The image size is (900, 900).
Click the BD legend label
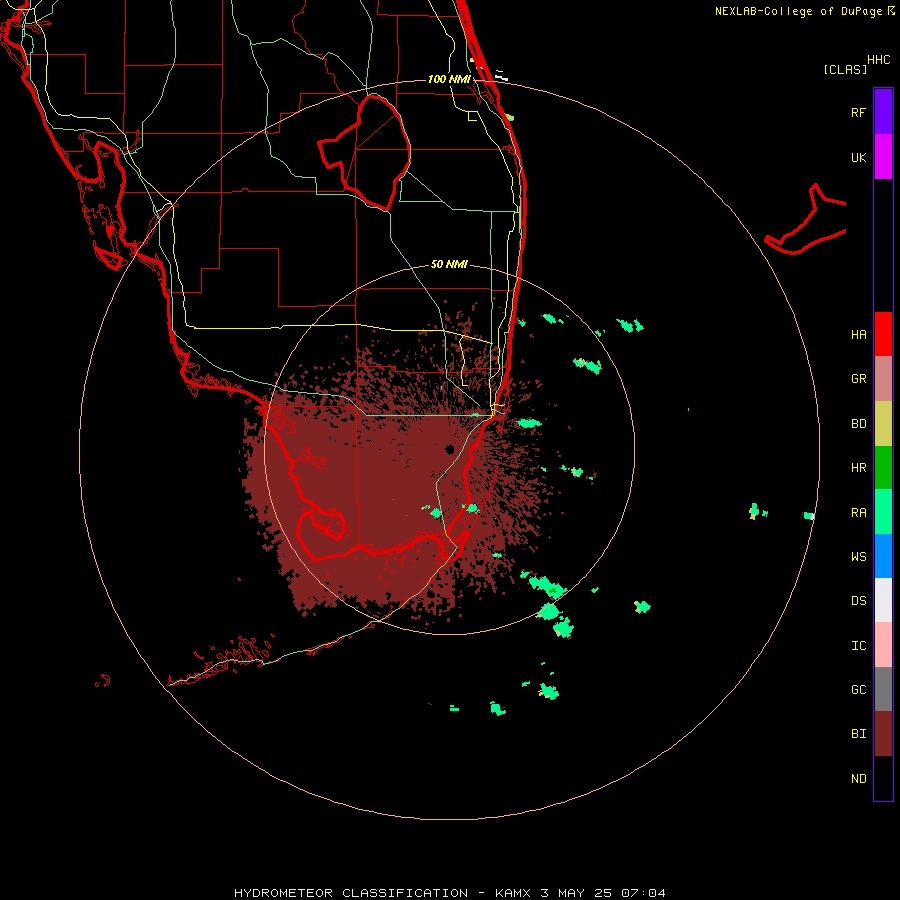pos(858,424)
